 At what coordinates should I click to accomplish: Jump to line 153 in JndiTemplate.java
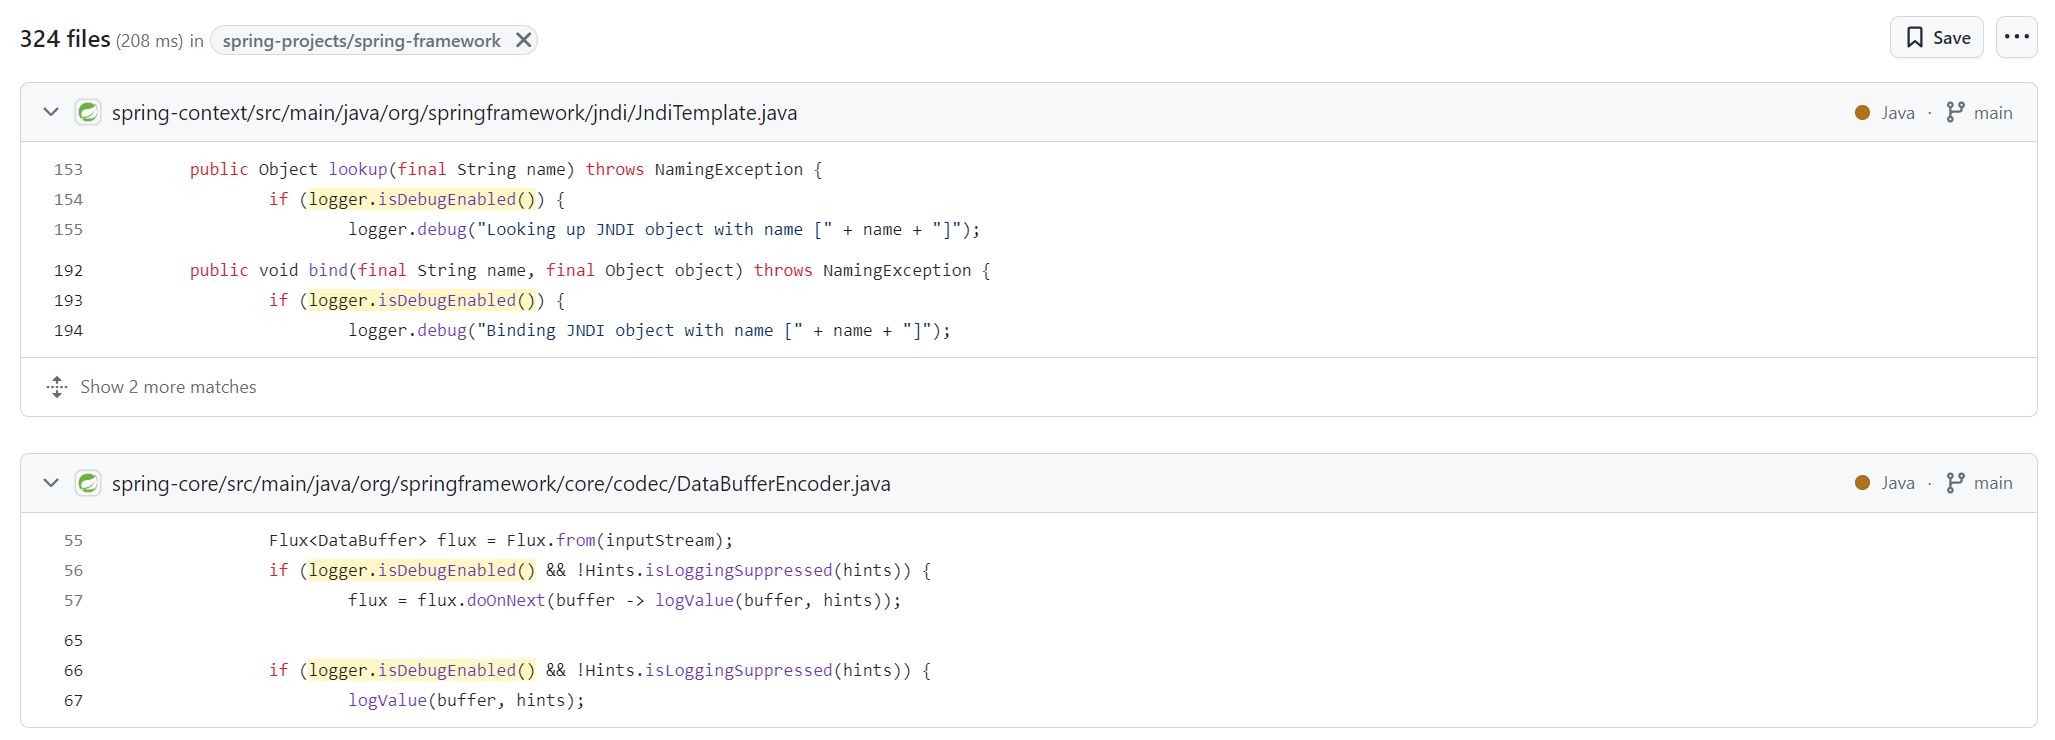[68, 170]
